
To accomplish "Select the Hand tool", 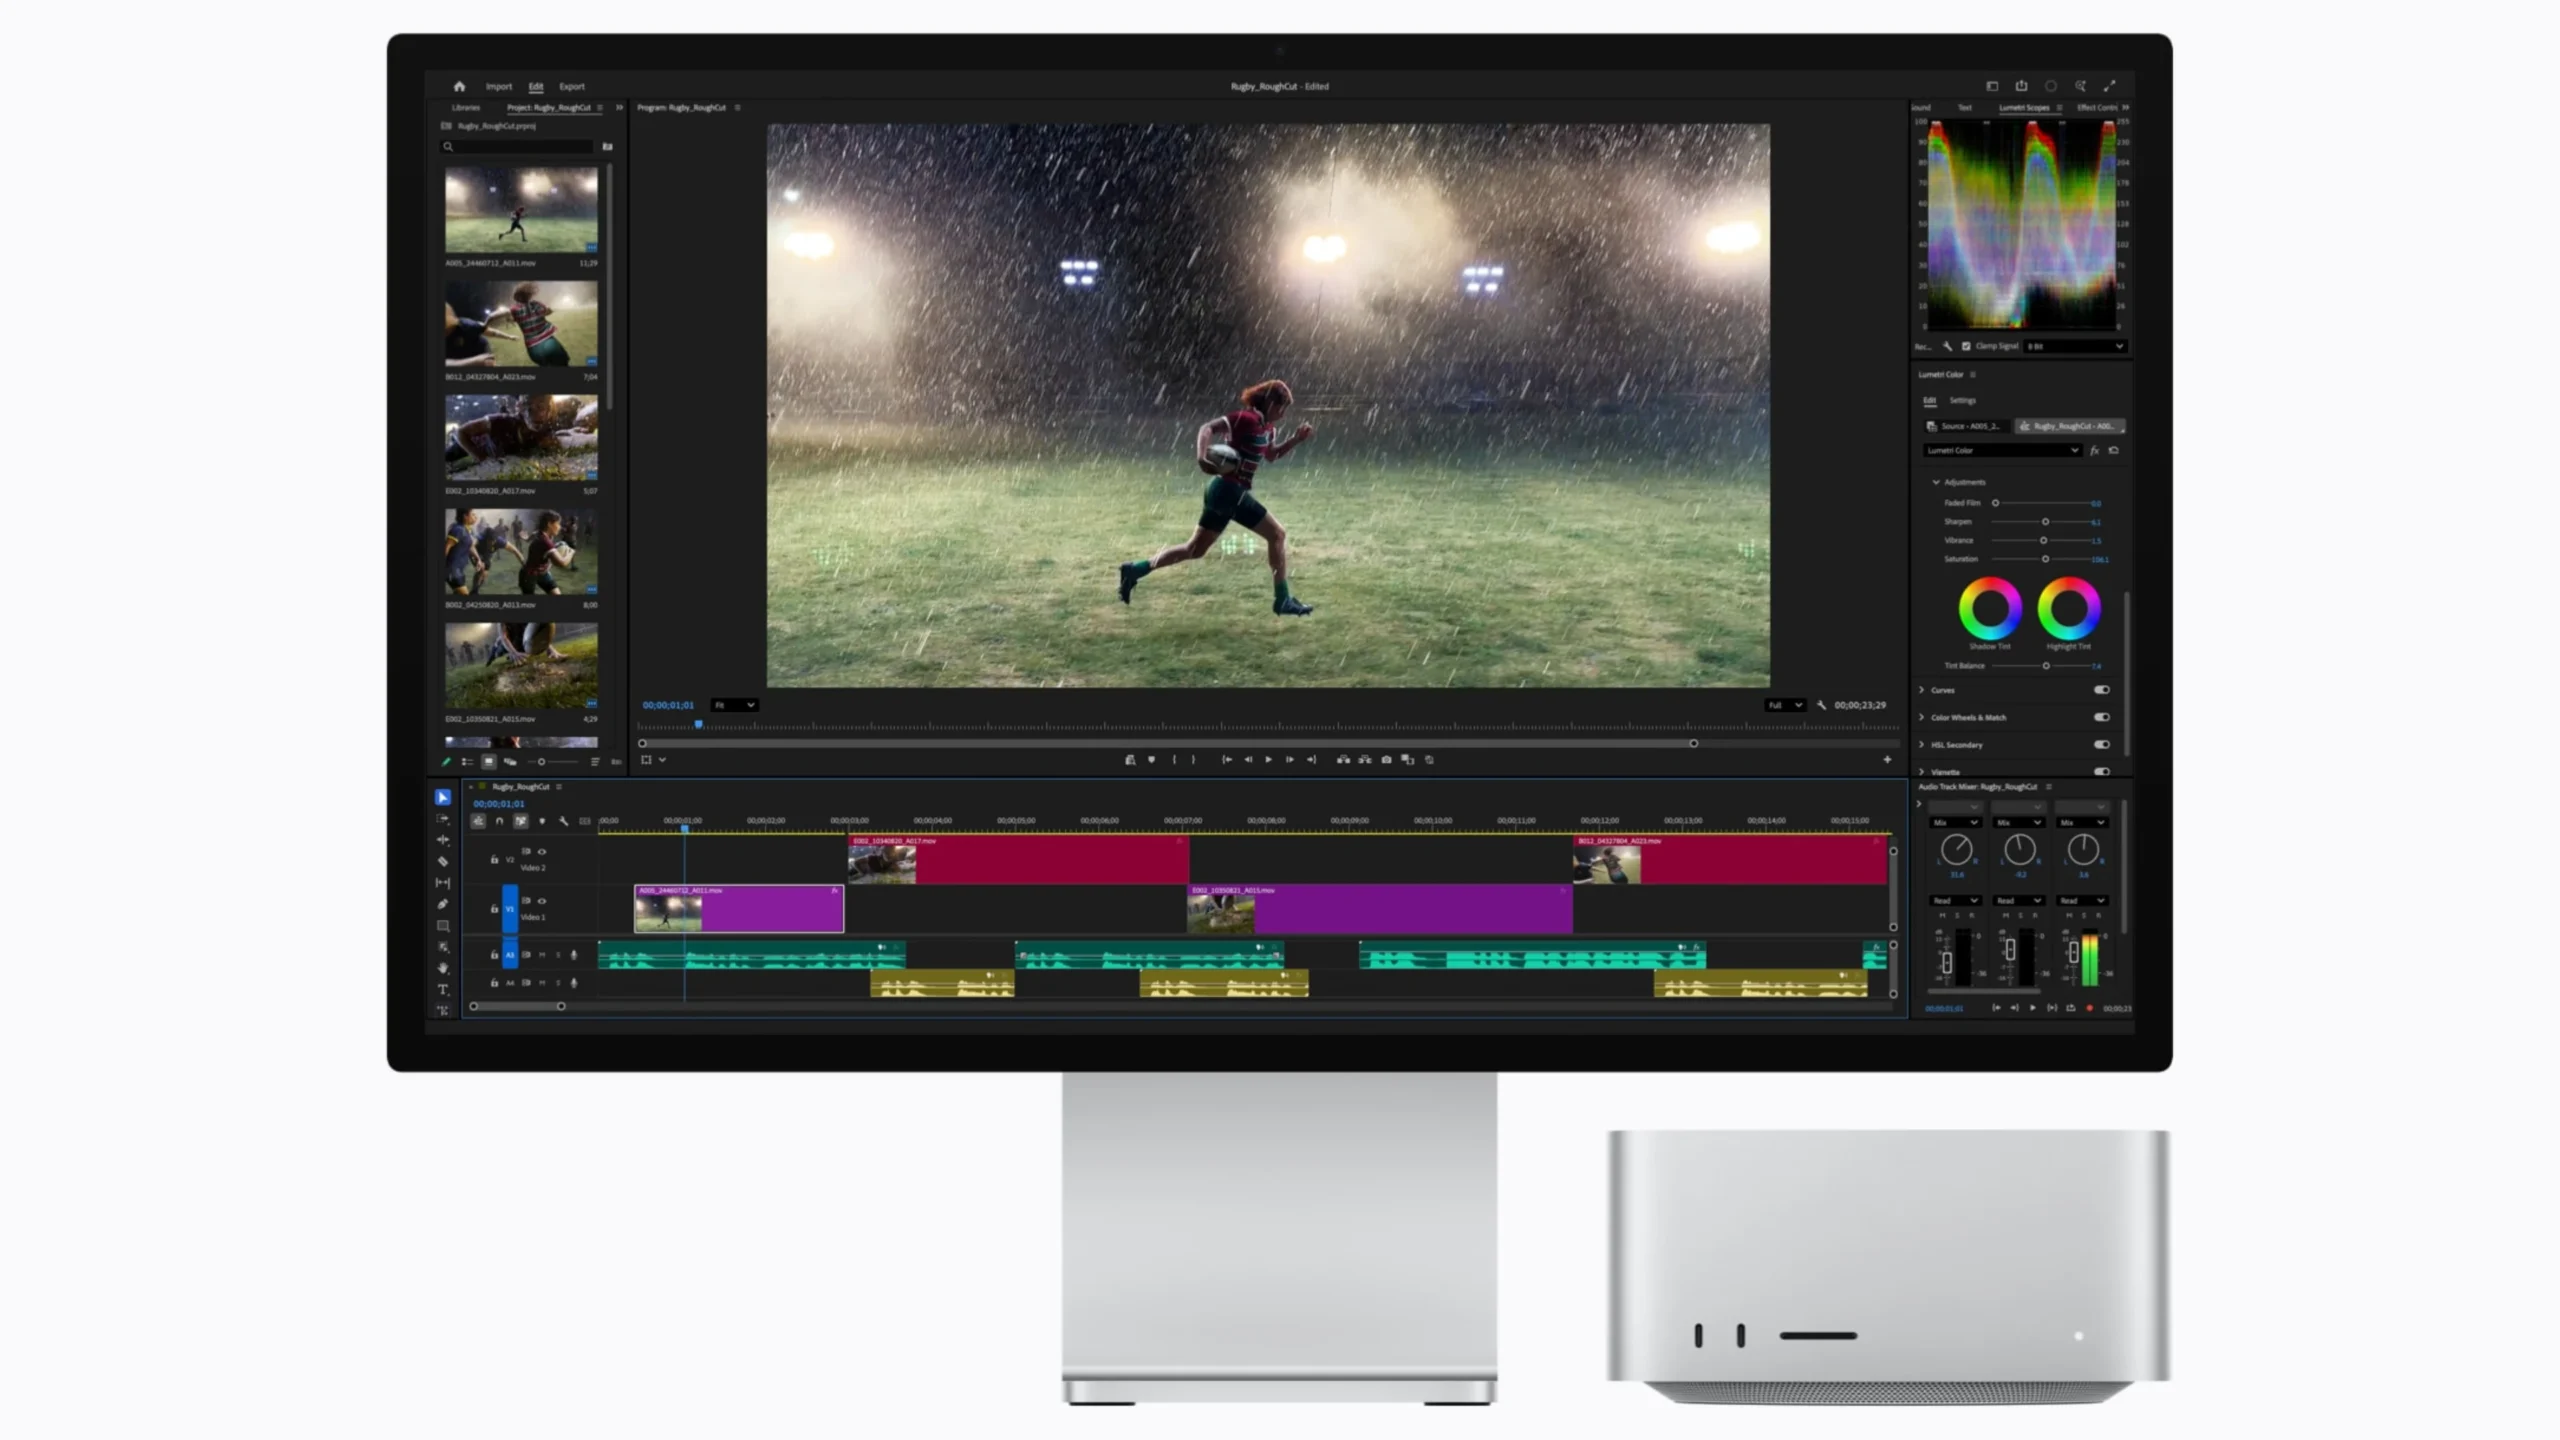I will (443, 968).
